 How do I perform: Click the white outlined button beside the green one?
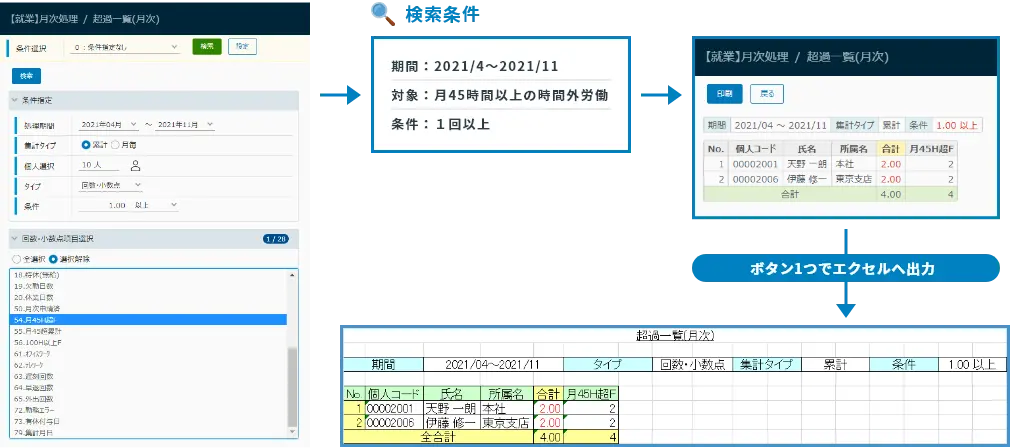[x=242, y=46]
